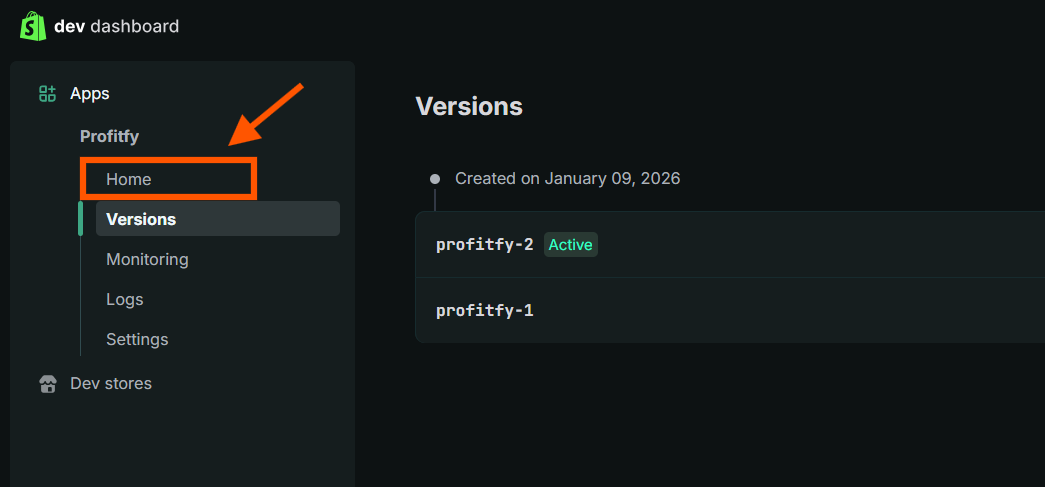
Task: Select the Profitfy app in sidebar
Action: (x=109, y=136)
